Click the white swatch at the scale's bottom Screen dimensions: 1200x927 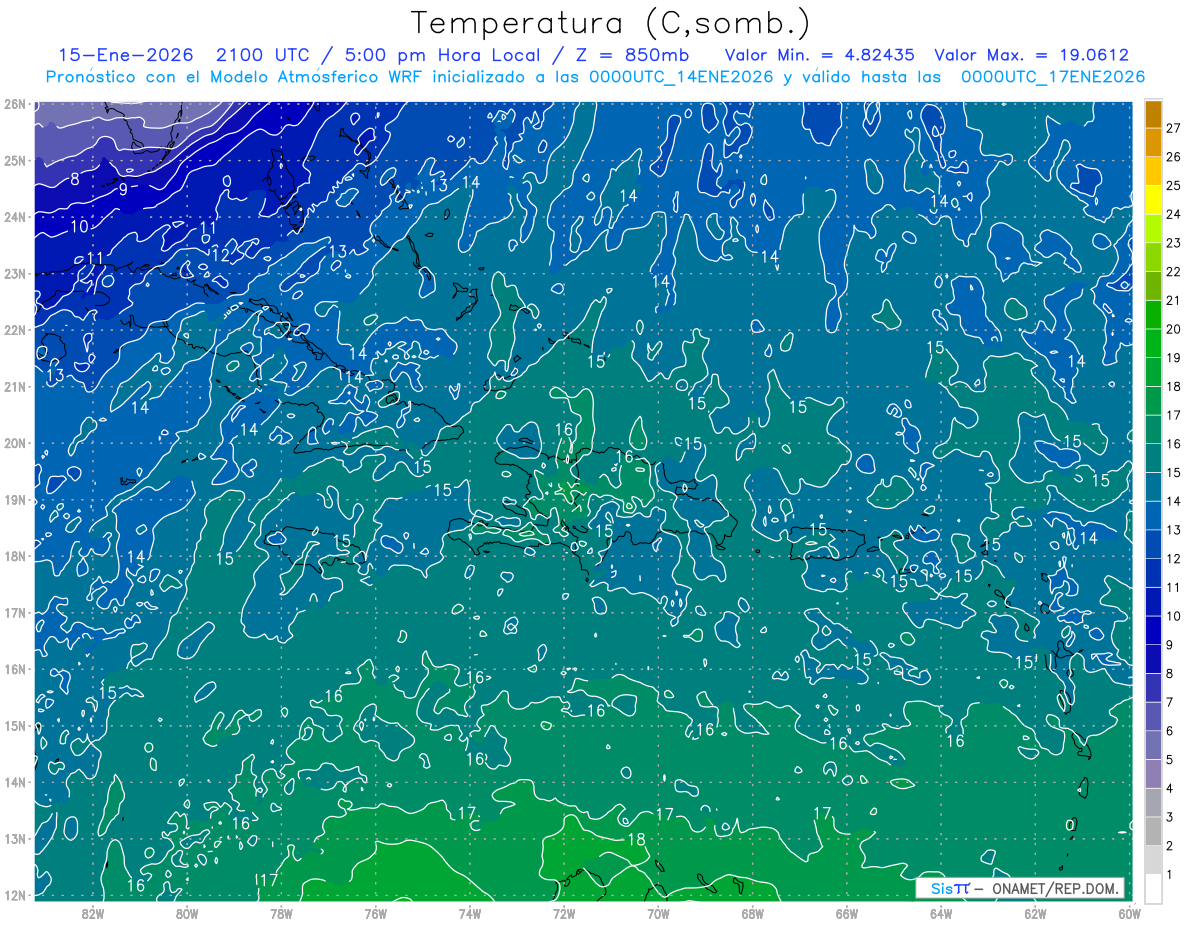coord(1153,888)
